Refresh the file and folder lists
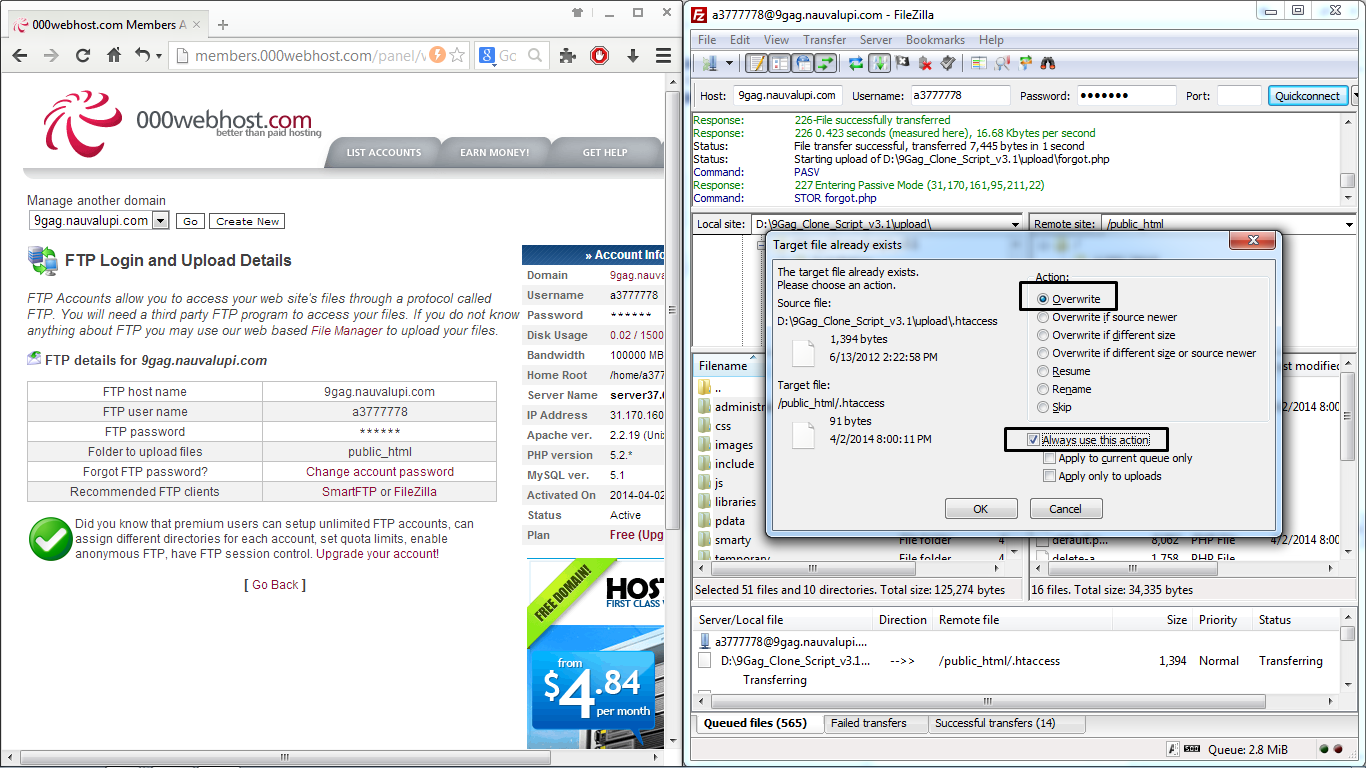 click(x=855, y=62)
